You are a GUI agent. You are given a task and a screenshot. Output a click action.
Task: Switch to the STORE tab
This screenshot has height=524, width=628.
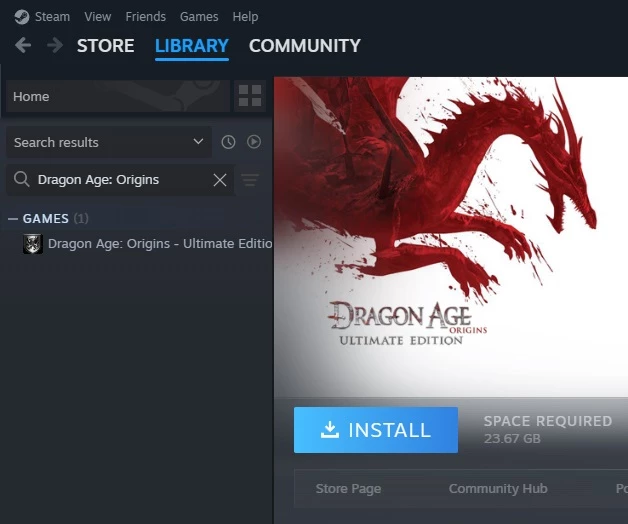pos(105,46)
